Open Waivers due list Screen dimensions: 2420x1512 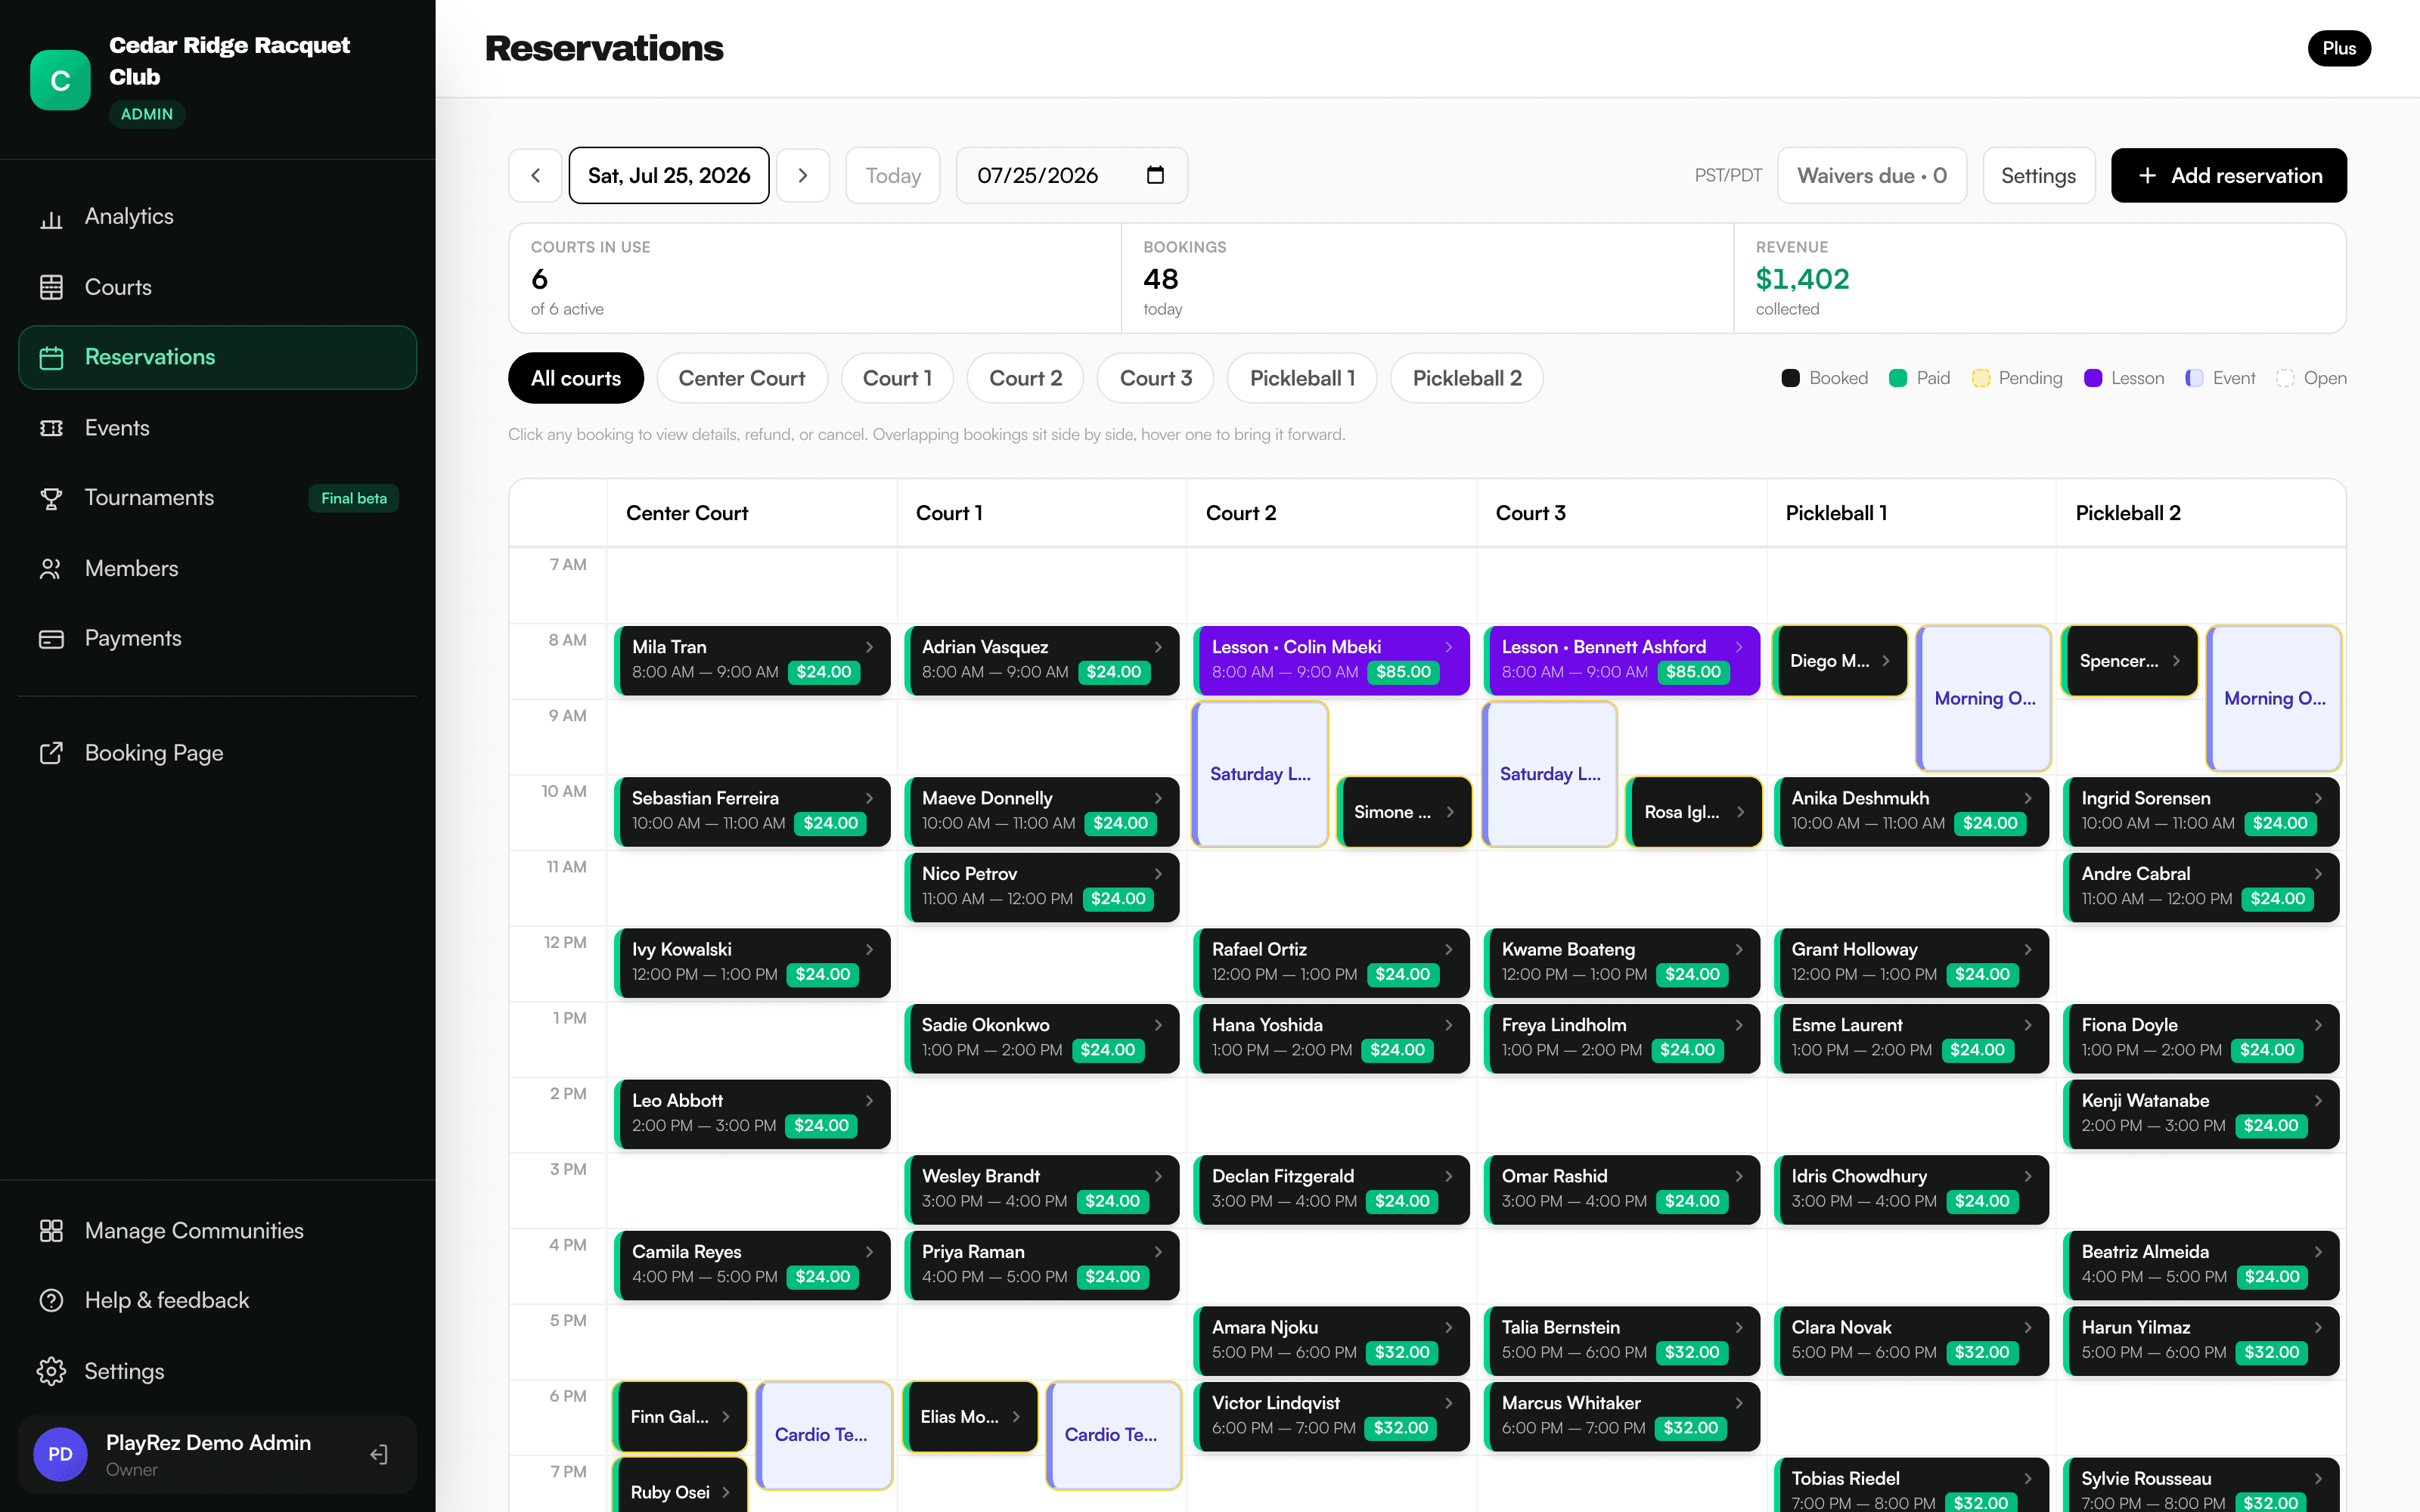click(x=1872, y=175)
